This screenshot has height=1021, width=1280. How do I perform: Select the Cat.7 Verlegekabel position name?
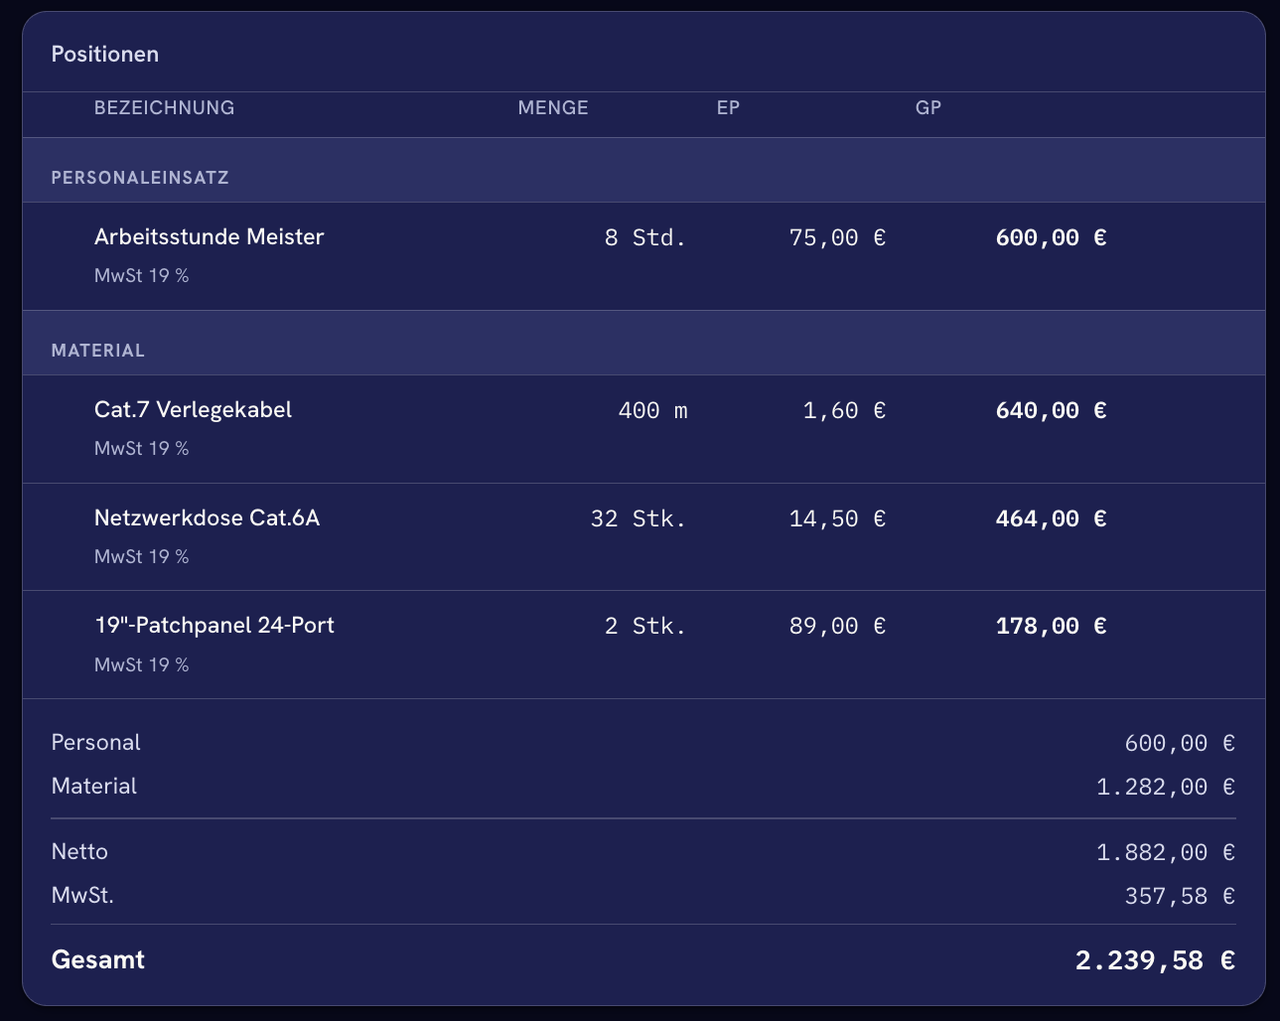[x=193, y=410]
